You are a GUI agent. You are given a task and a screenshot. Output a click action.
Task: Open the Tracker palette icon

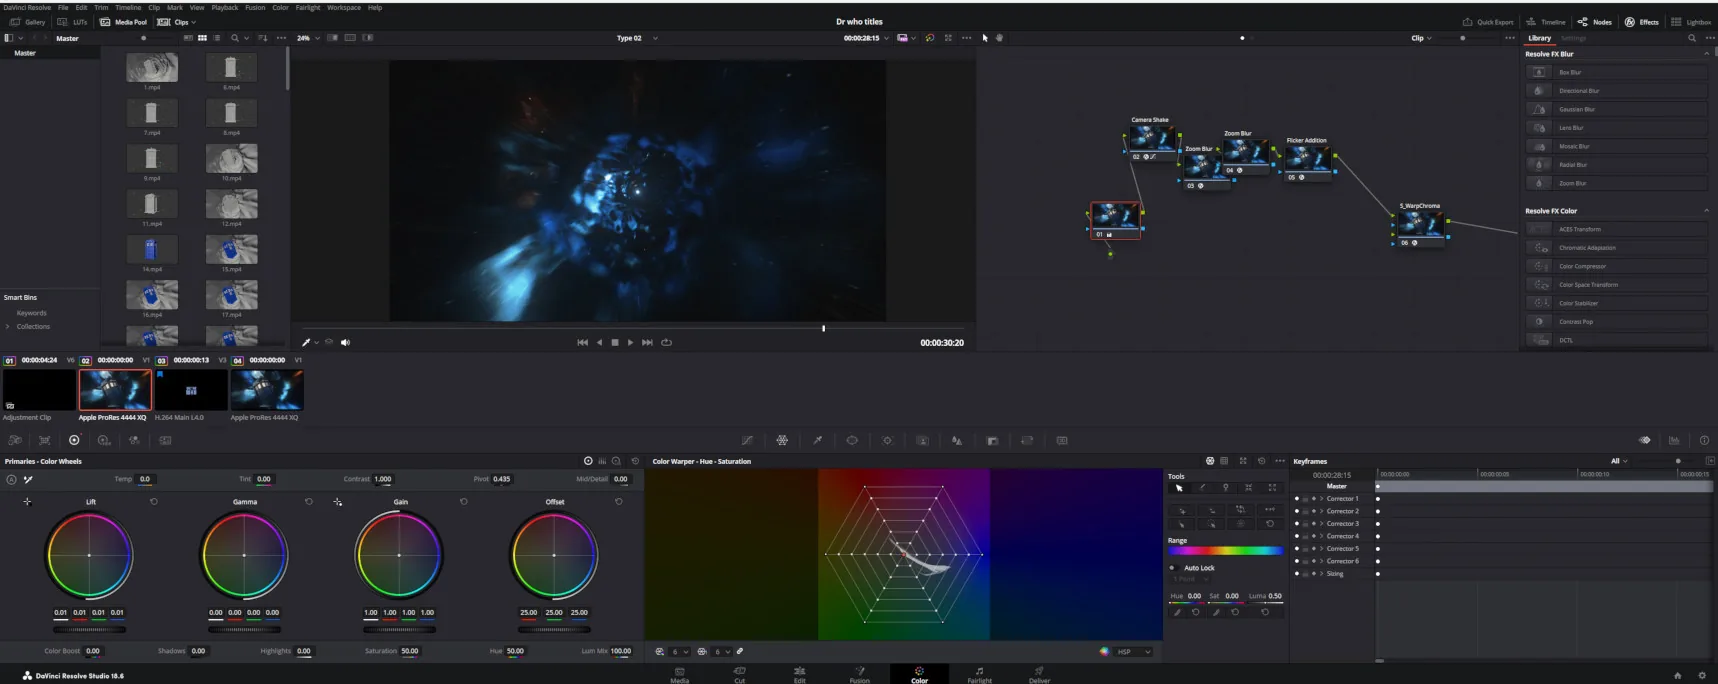(887, 440)
